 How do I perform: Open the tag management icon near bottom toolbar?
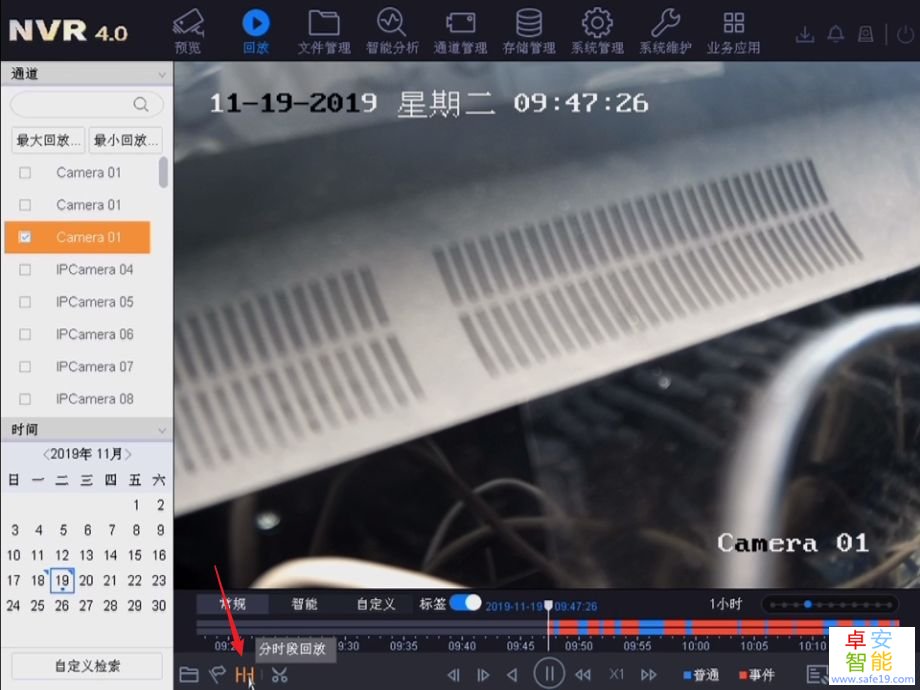[x=217, y=674]
